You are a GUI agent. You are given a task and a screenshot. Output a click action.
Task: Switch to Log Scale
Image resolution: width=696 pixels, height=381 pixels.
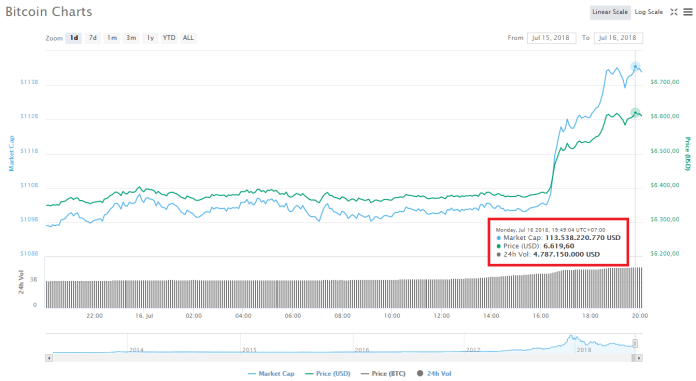coord(649,12)
